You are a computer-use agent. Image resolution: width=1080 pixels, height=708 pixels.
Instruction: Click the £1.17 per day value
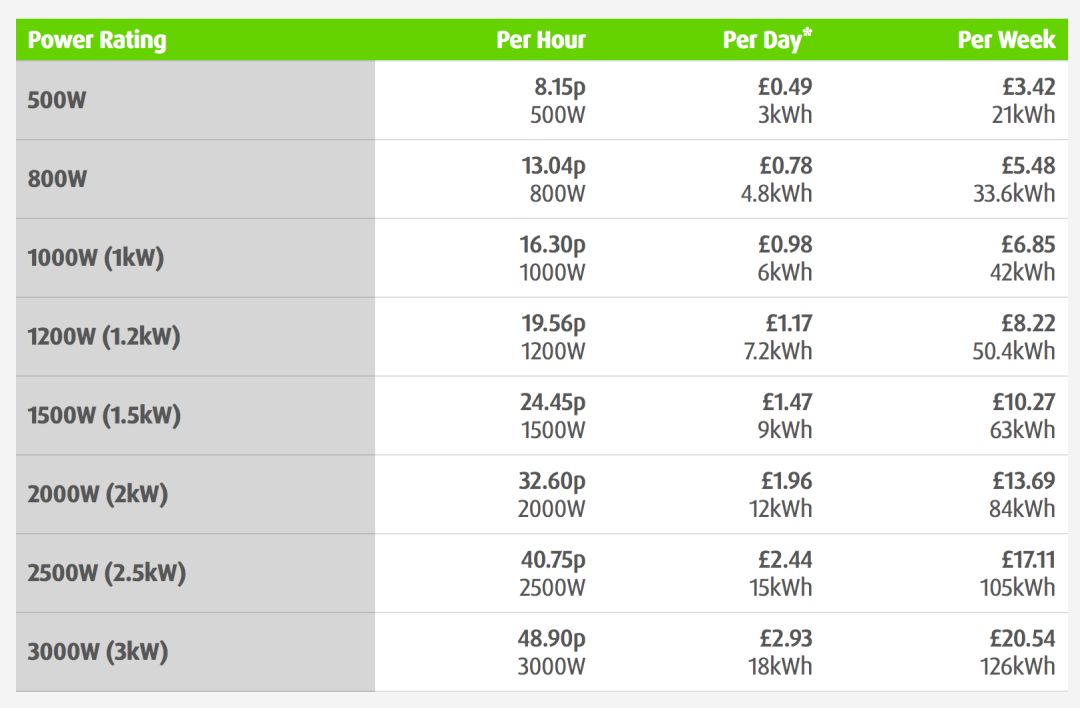tap(787, 324)
